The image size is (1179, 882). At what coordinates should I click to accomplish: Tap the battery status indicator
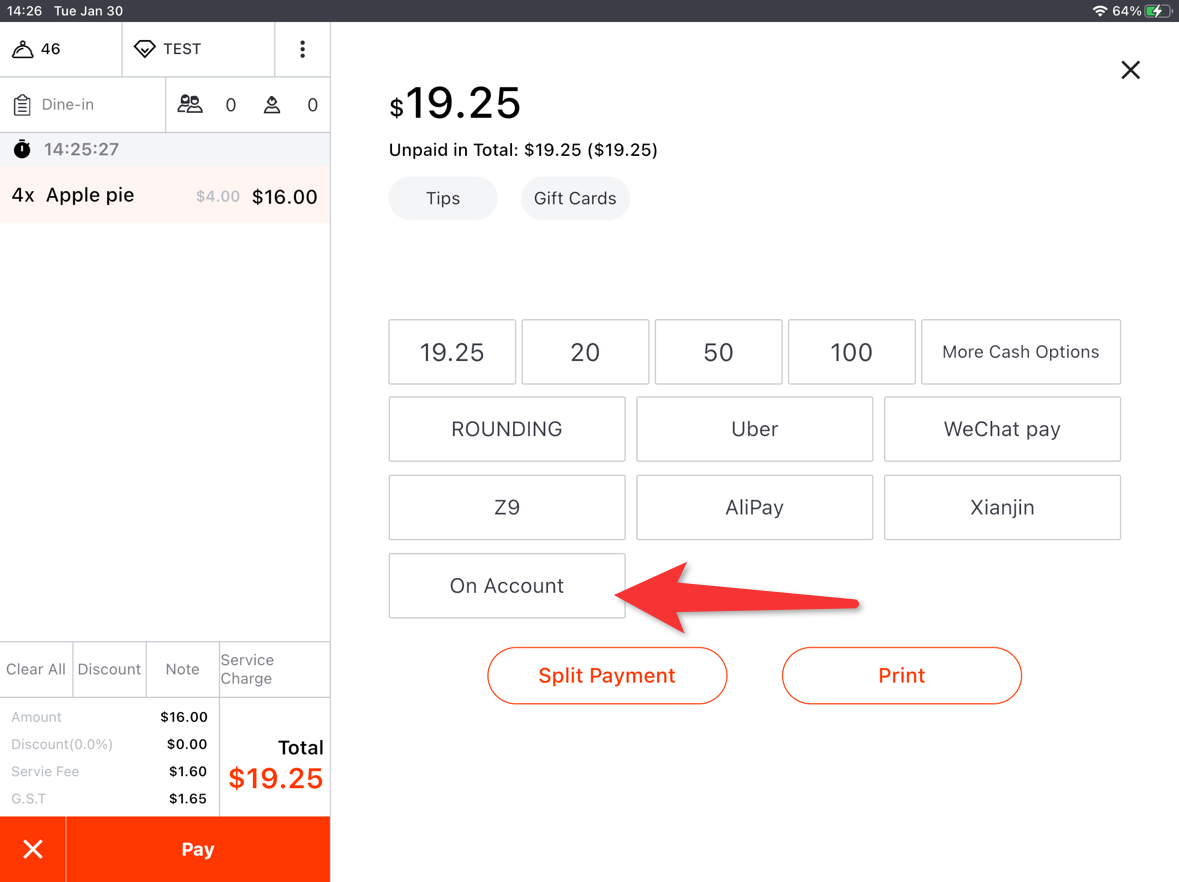click(1156, 11)
